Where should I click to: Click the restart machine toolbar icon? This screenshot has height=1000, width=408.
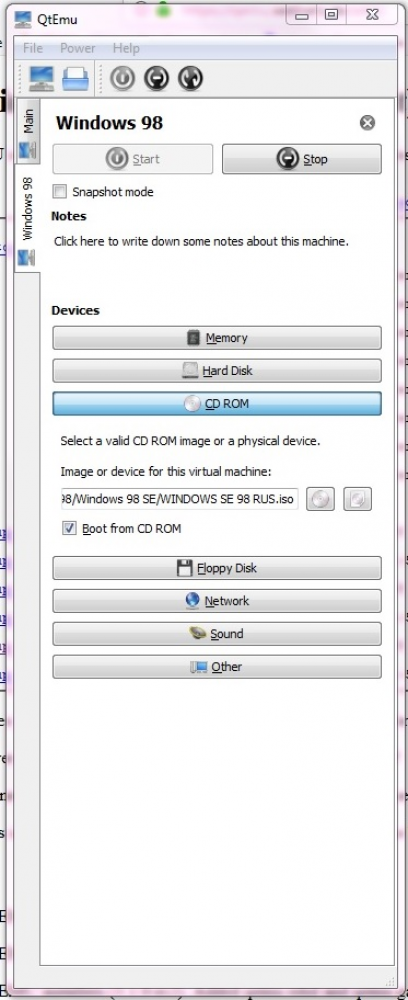click(191, 78)
